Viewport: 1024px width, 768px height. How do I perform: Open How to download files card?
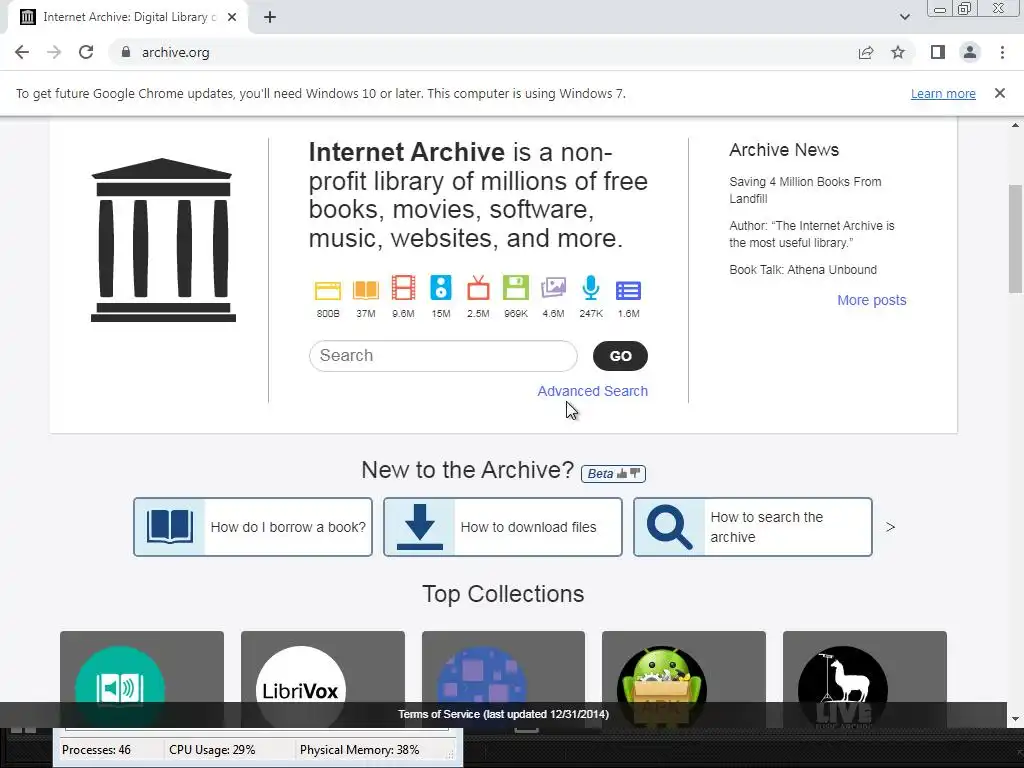503,527
